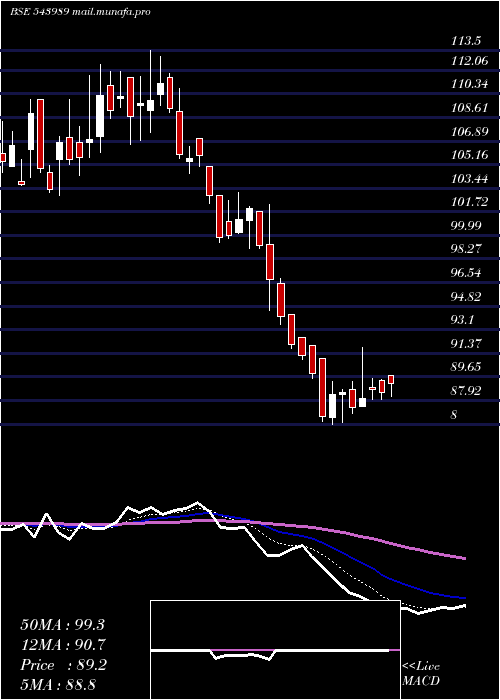The height and width of the screenshot is (700, 500).
Task: Select the 96.54 price axis label
Action: tap(467, 273)
